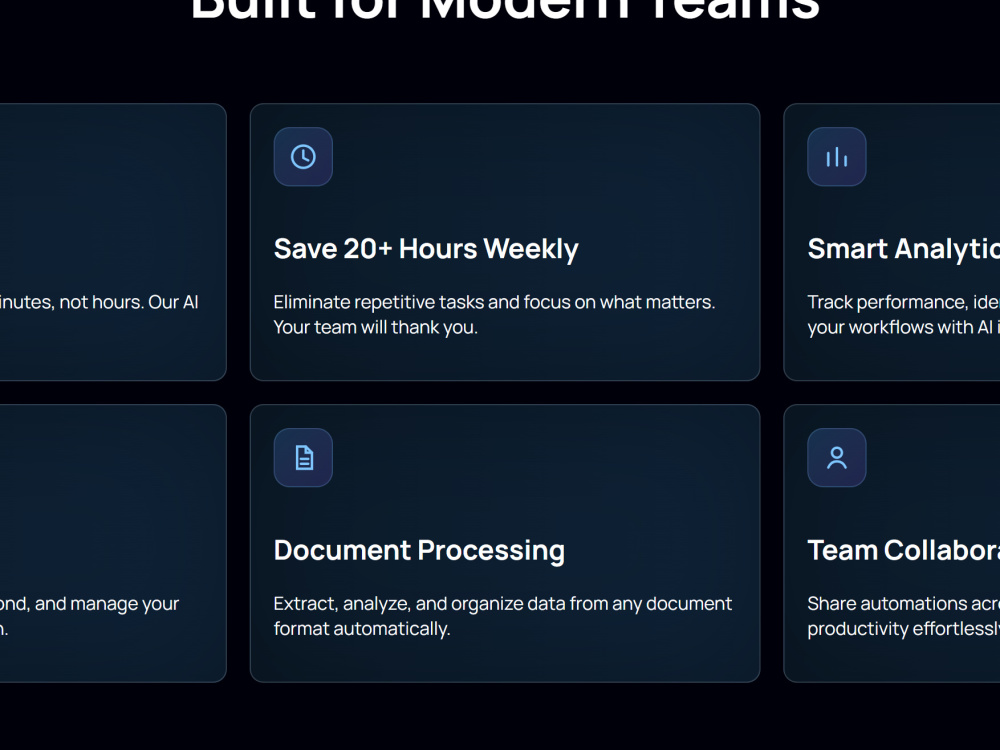Click the clock icon in Save Hours card

[303, 157]
